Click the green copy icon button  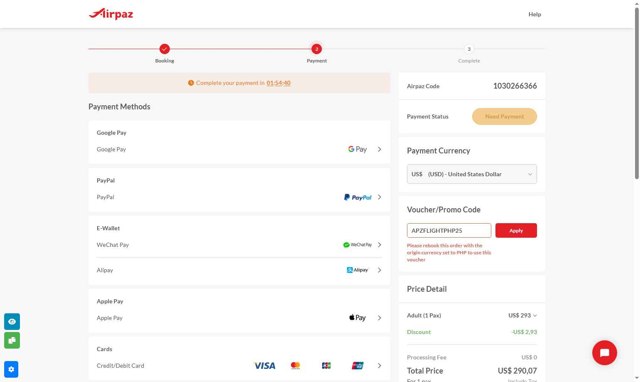coord(12,340)
